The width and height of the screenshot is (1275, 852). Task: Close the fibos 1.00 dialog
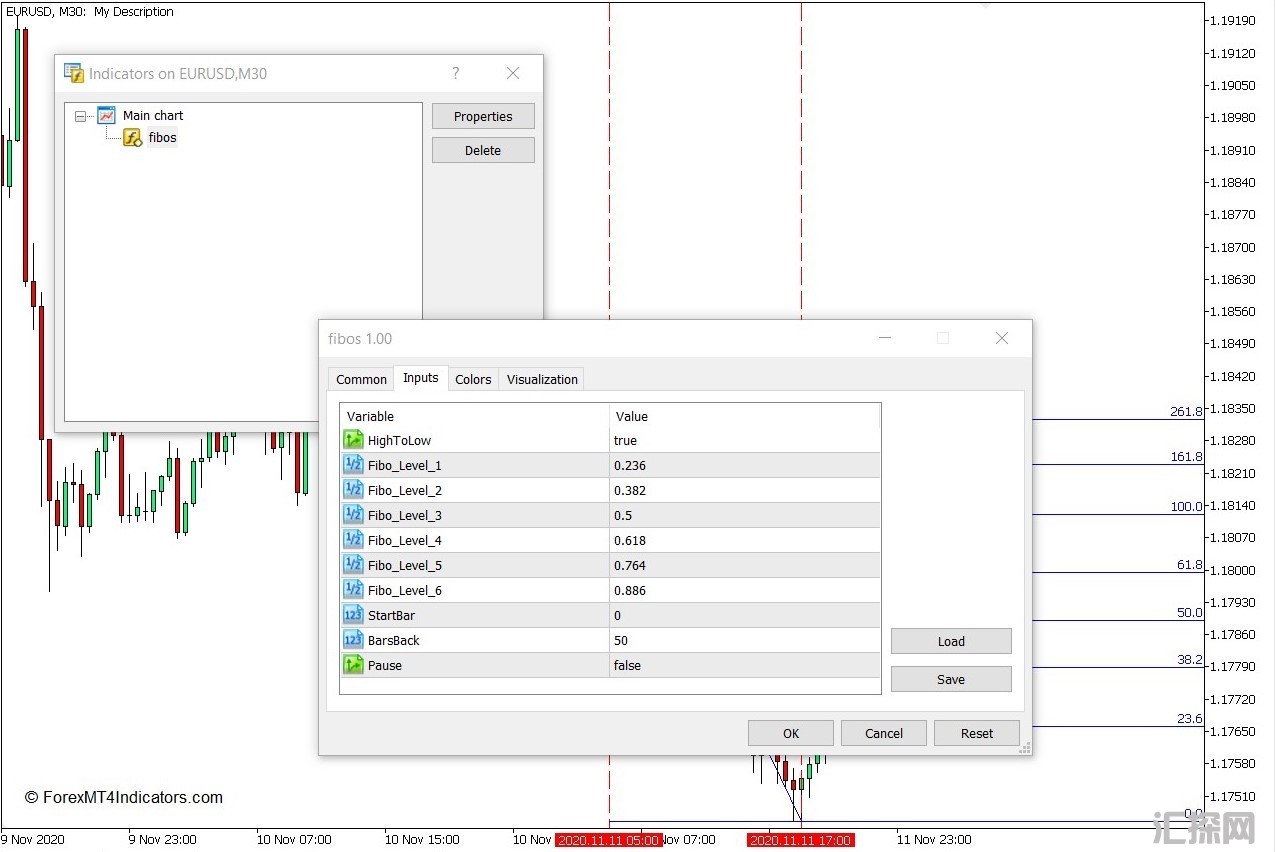coord(1002,338)
